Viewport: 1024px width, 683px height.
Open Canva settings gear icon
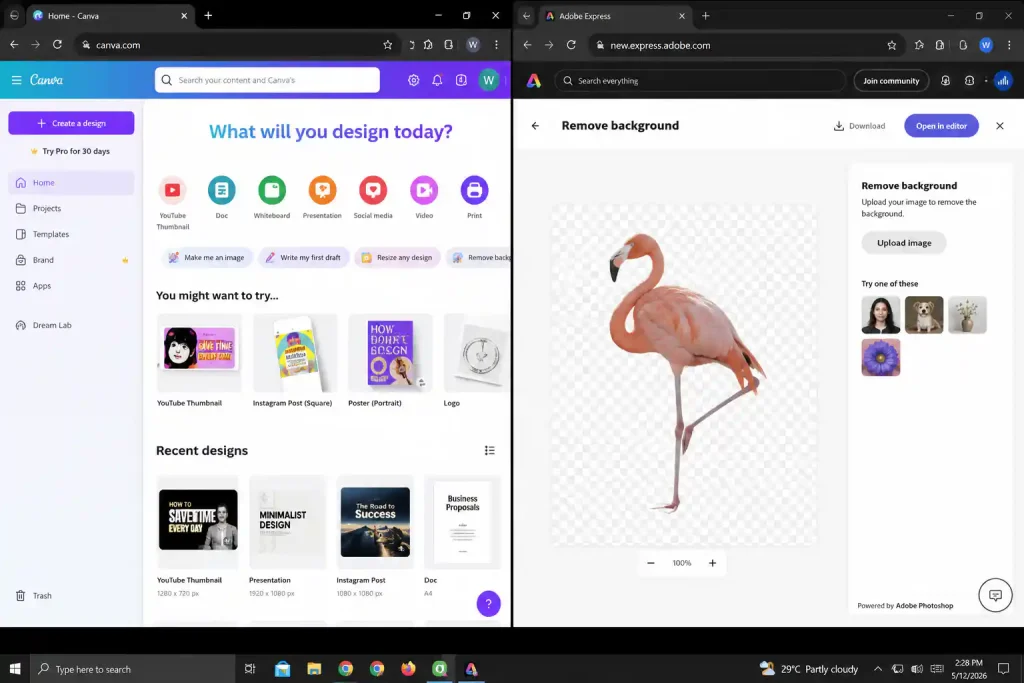pos(413,80)
